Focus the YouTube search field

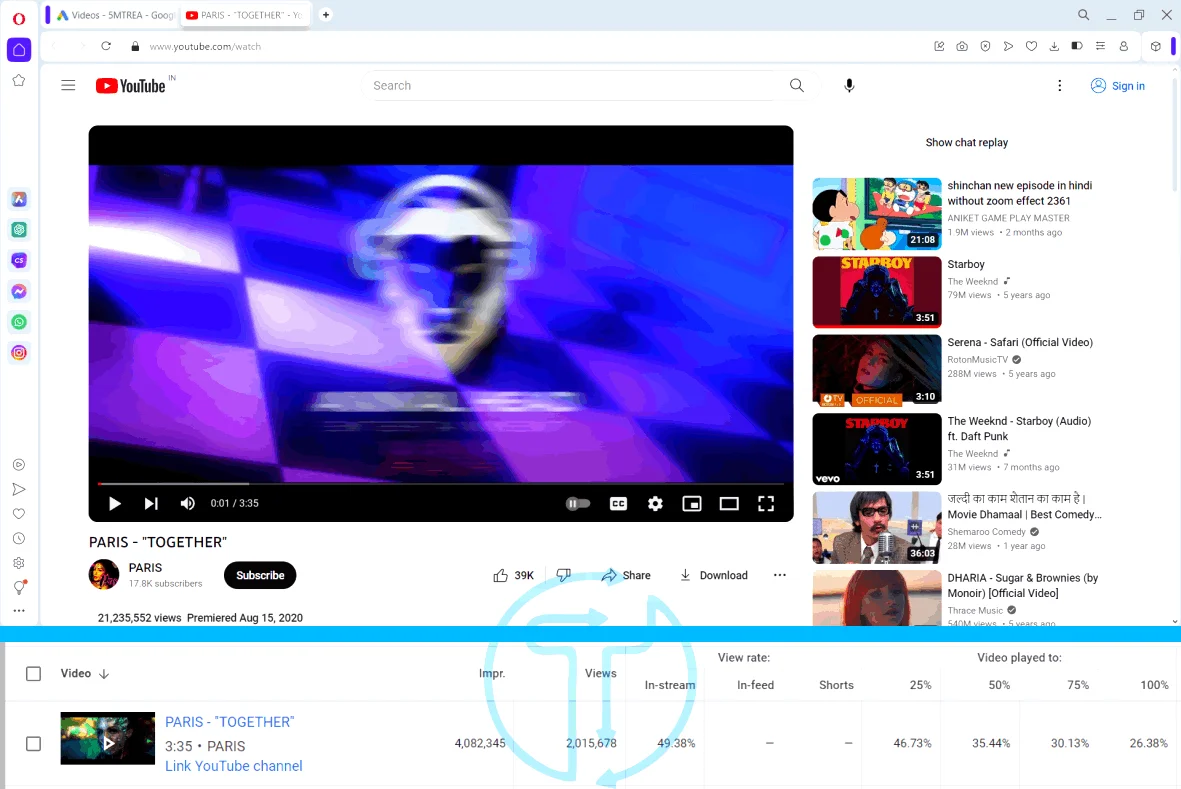click(x=572, y=86)
